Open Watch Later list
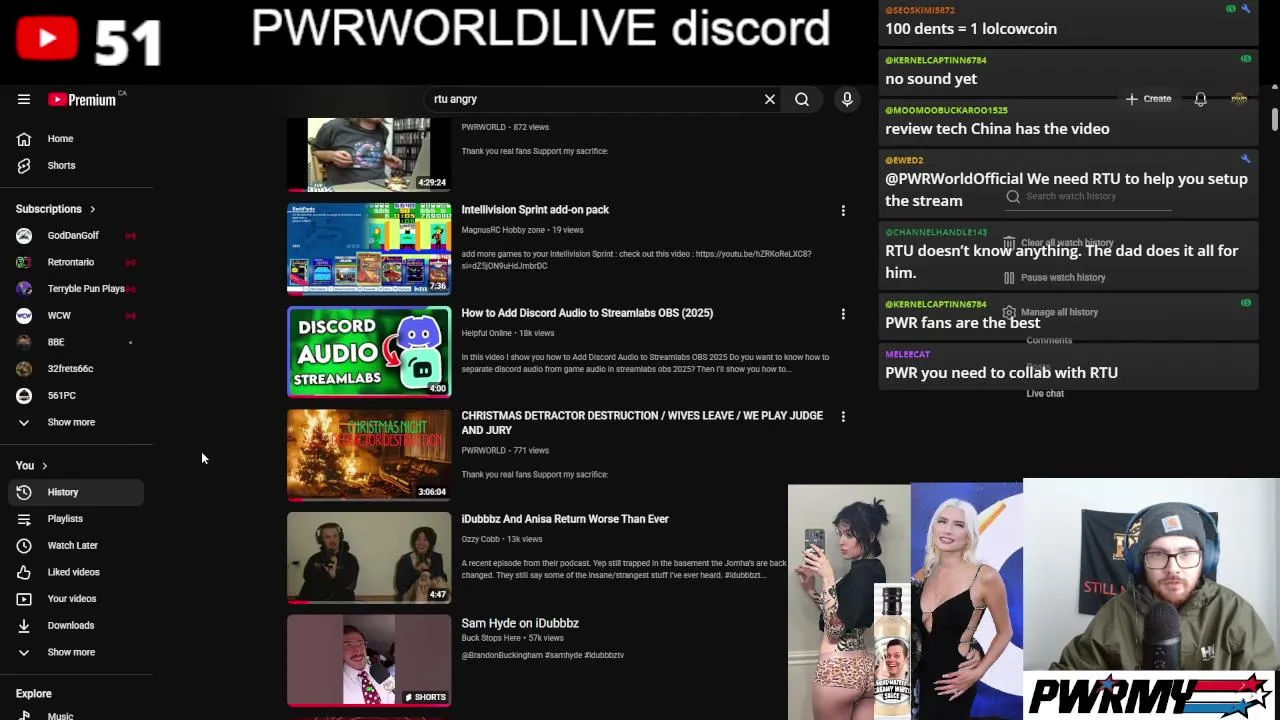This screenshot has width=1280, height=720. click(x=72, y=545)
